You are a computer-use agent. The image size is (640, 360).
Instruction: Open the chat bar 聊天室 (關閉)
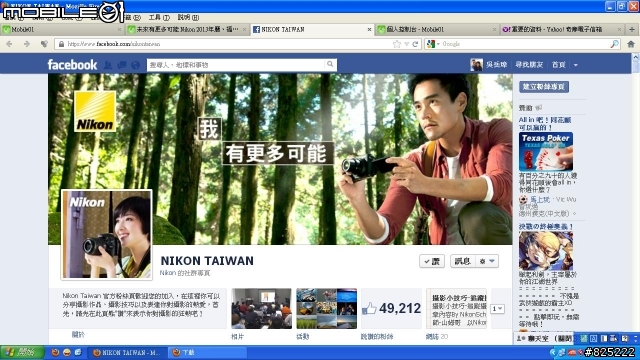pos(544,338)
